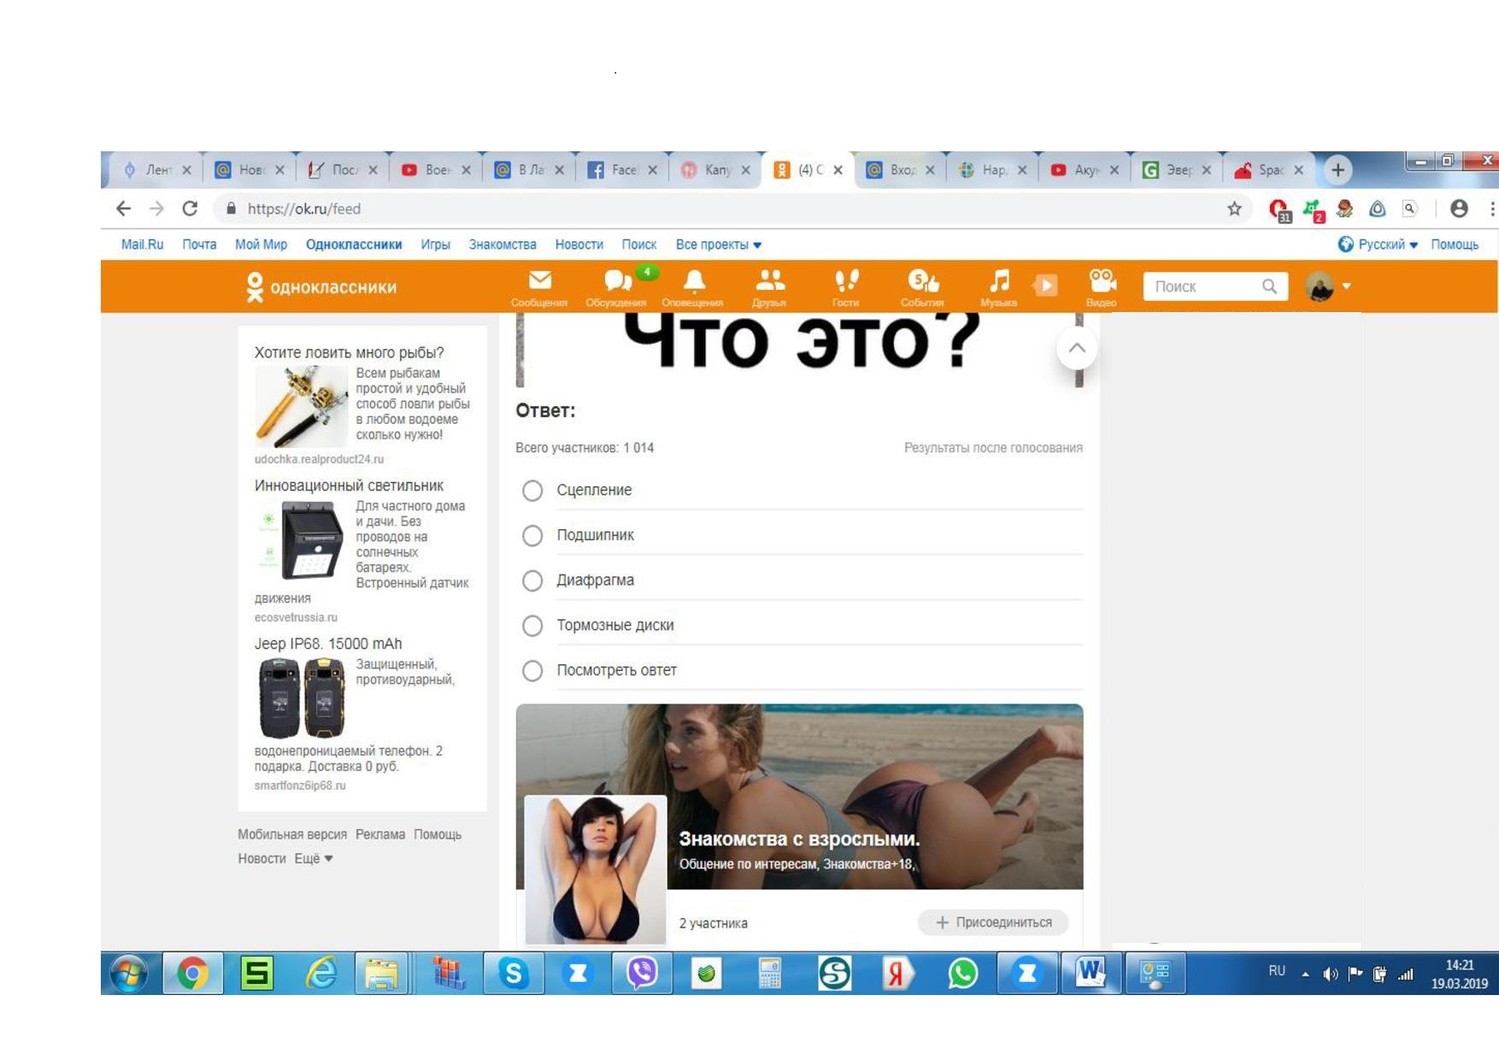This screenshot has width=1499, height=1060.
Task: Switch to the Вход browser tab
Action: click(x=900, y=170)
